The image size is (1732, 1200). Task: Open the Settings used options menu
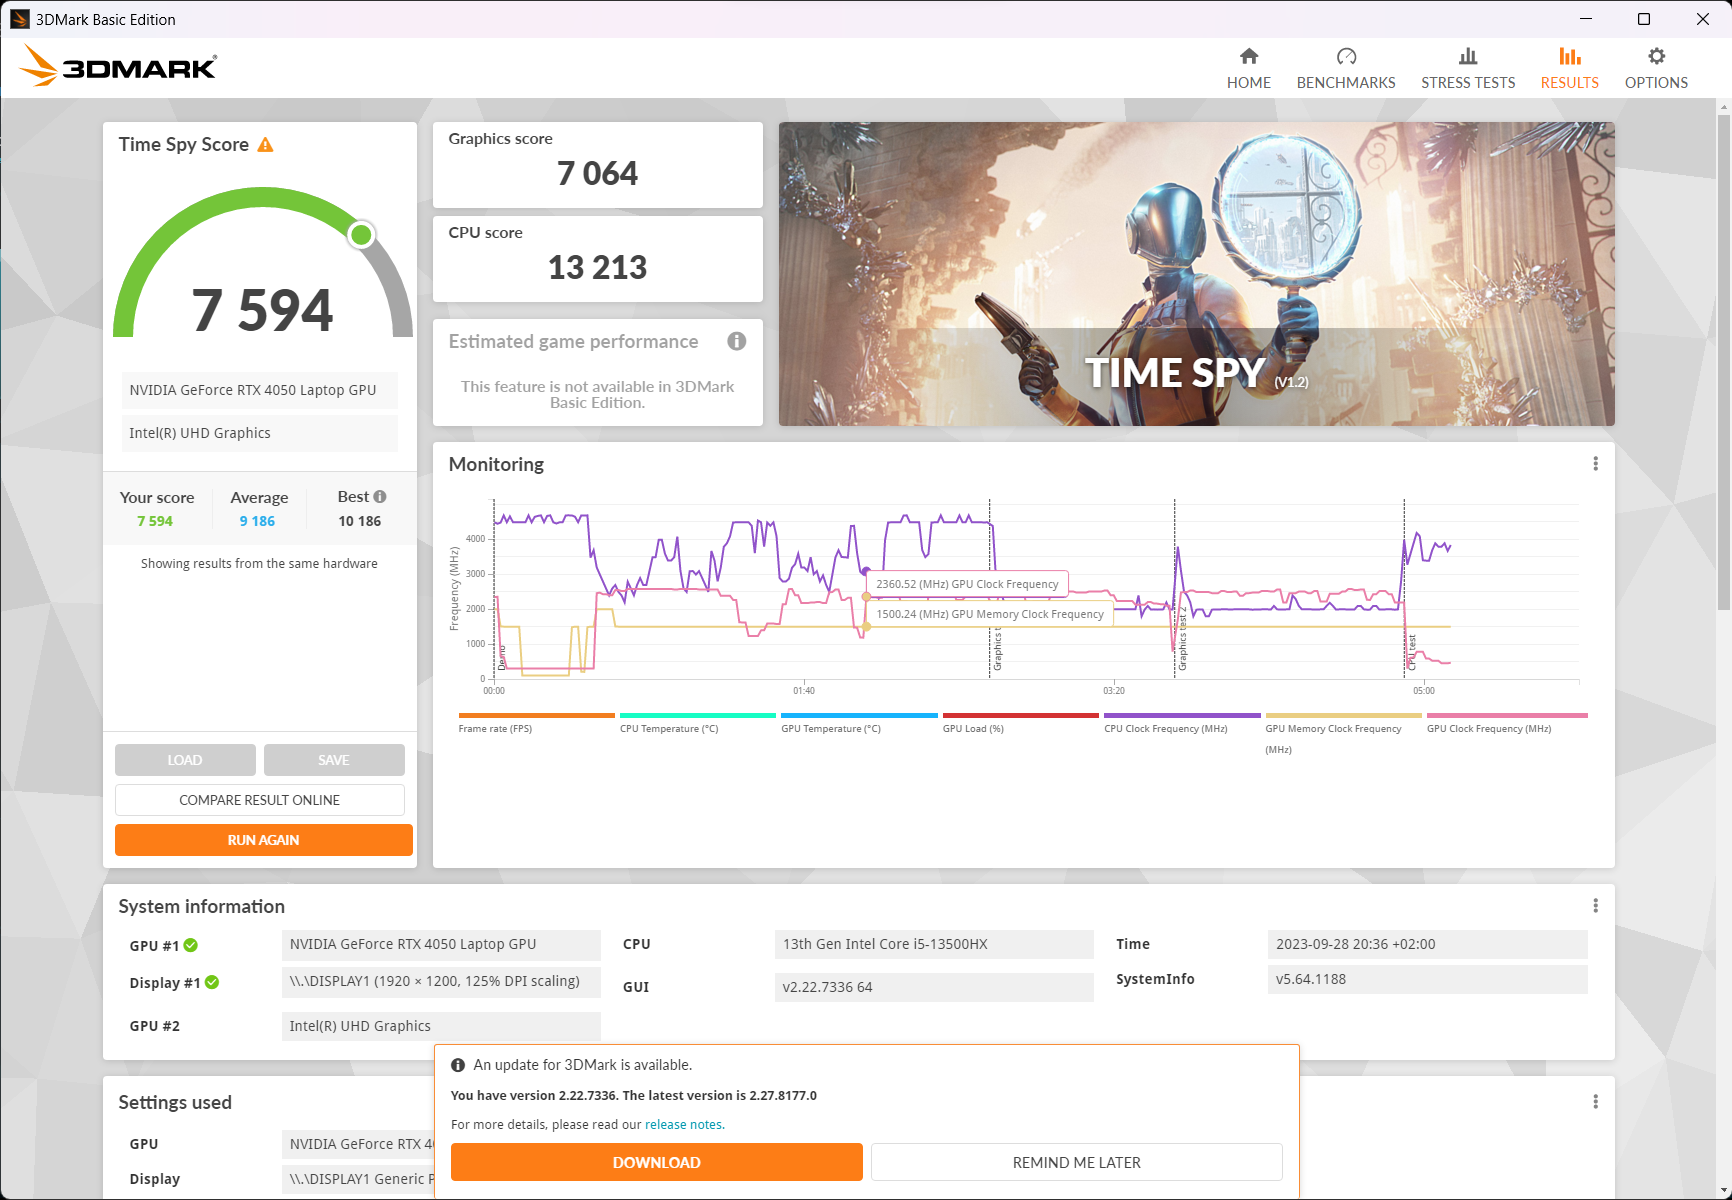pos(1595,1102)
